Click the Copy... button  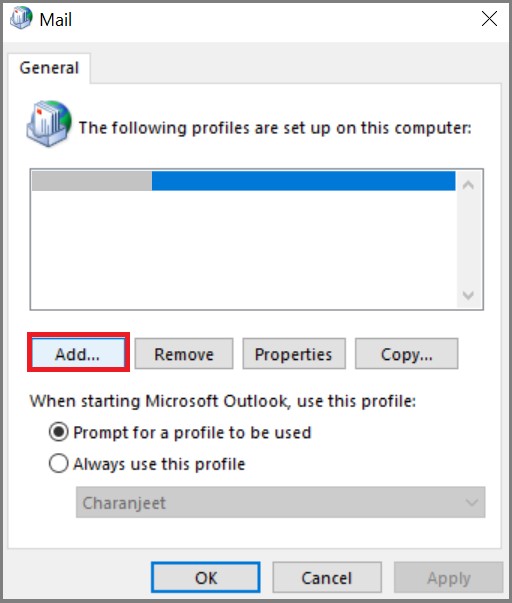(407, 353)
